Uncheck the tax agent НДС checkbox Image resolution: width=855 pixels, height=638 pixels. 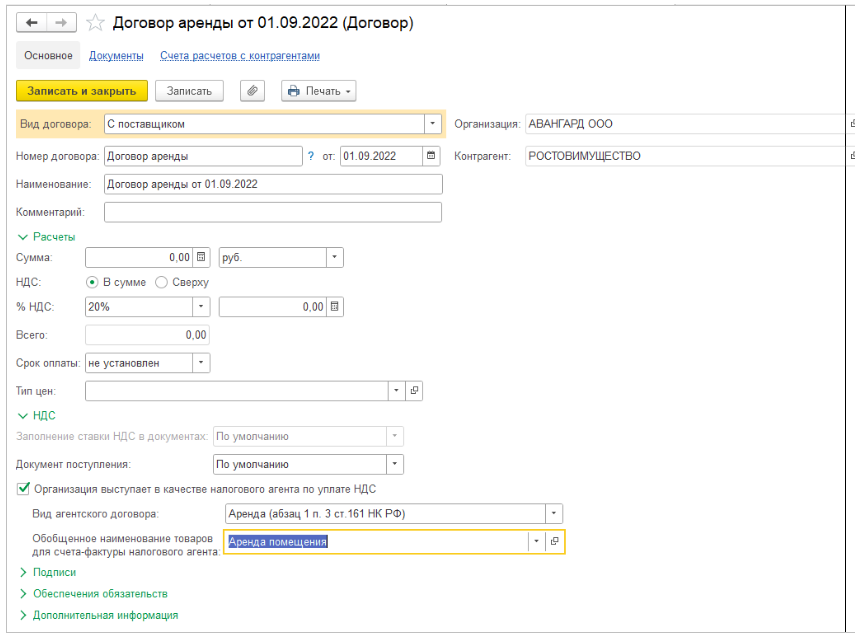coord(23,489)
